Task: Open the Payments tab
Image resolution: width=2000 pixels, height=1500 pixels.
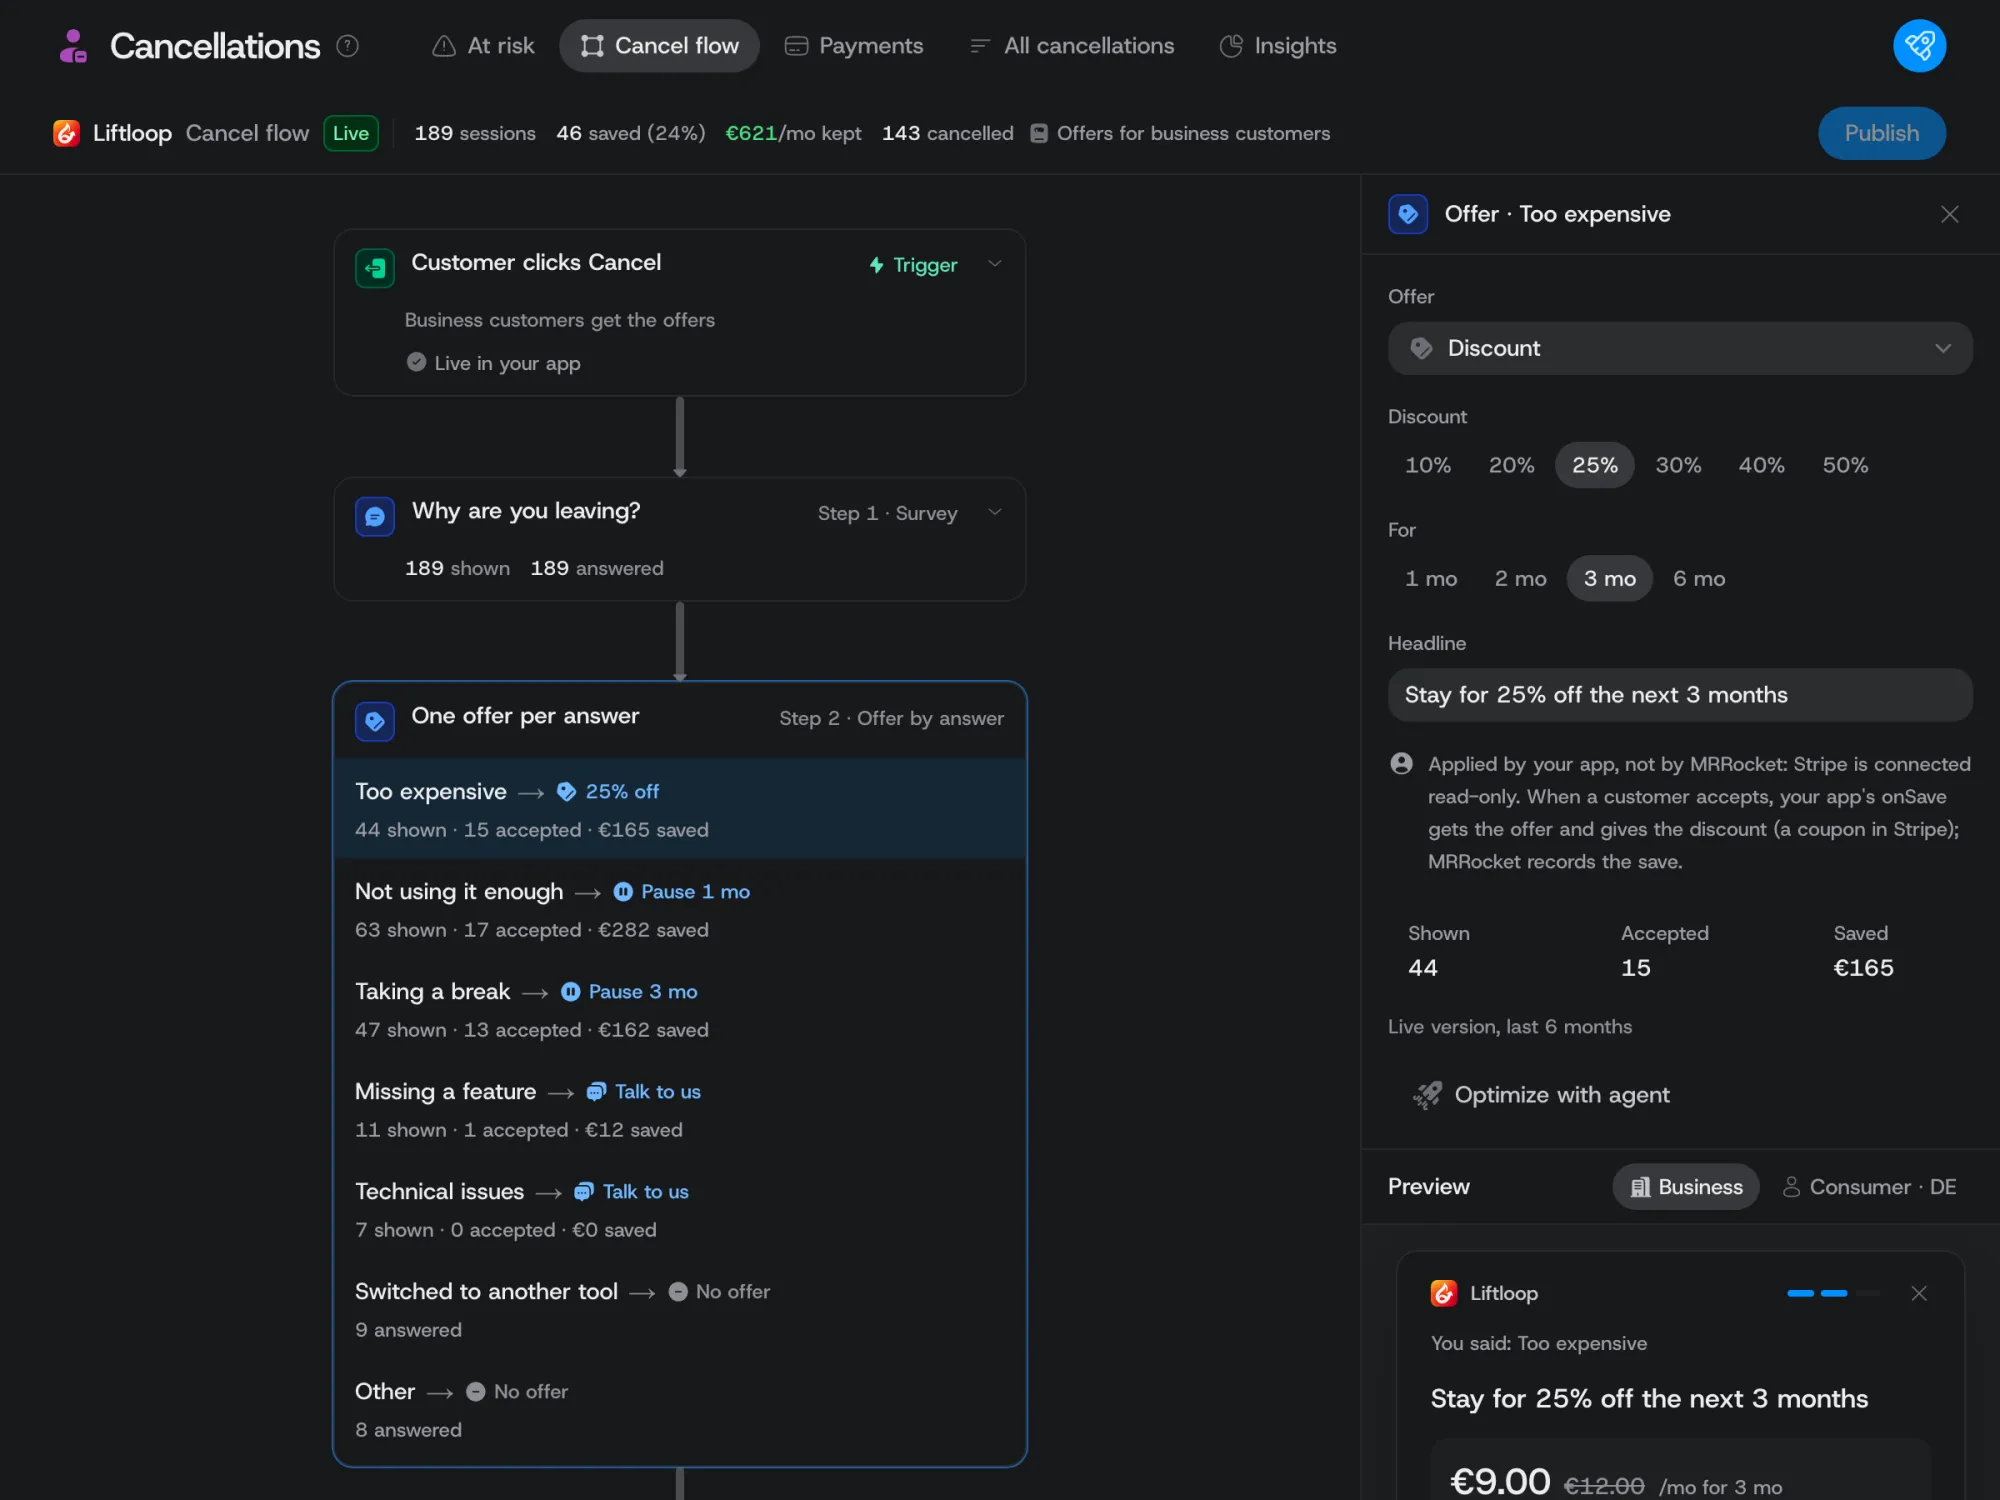Action: point(854,46)
